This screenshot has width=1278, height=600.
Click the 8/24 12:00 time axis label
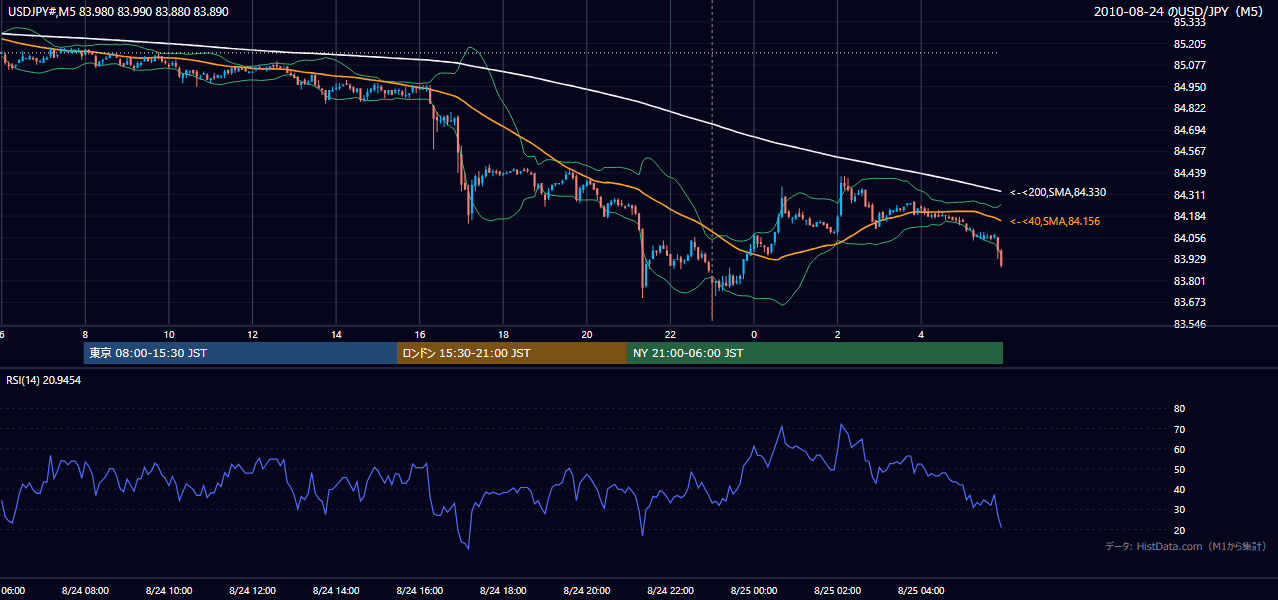[252, 590]
